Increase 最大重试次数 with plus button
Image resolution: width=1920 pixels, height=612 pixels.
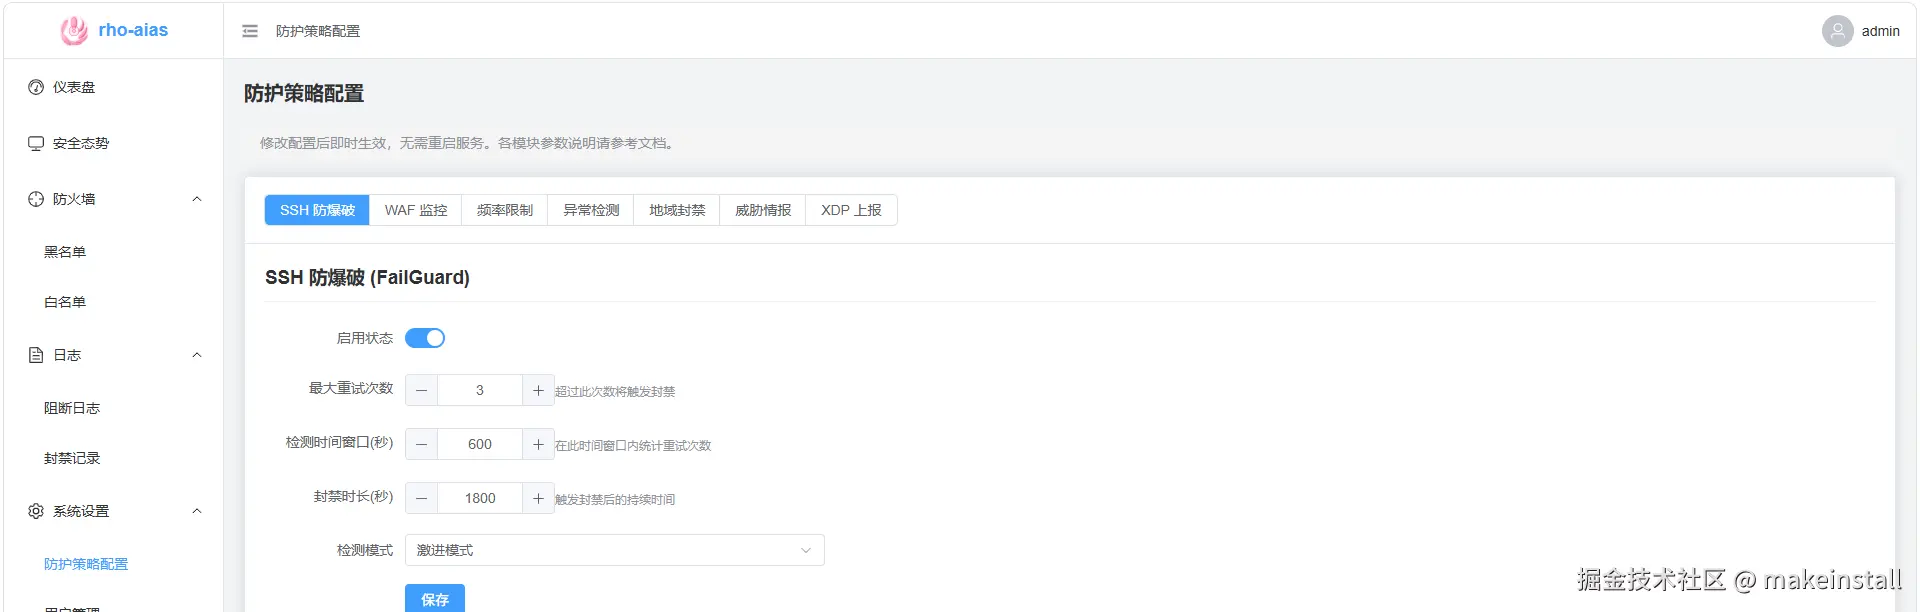click(x=538, y=390)
